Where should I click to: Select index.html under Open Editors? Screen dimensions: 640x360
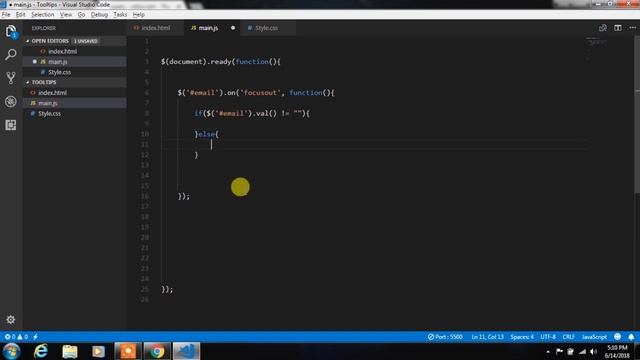point(75,51)
